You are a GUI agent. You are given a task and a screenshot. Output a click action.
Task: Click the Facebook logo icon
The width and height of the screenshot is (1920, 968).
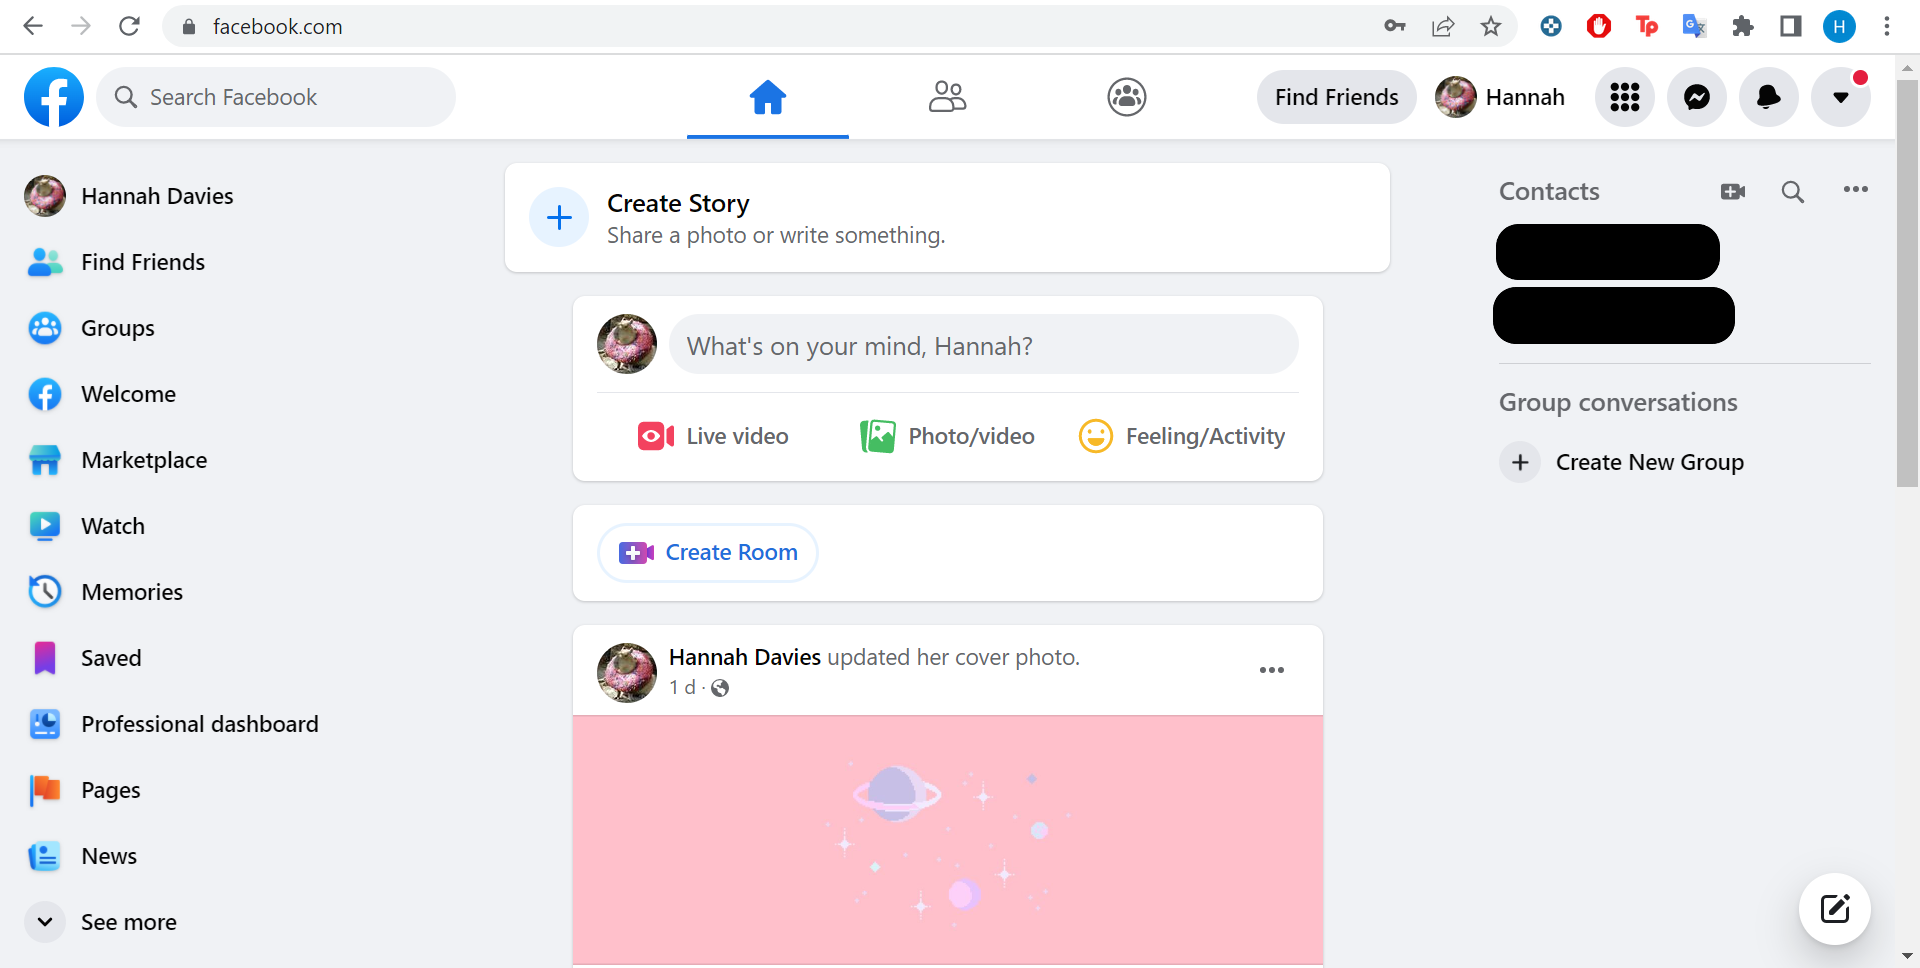(x=54, y=97)
